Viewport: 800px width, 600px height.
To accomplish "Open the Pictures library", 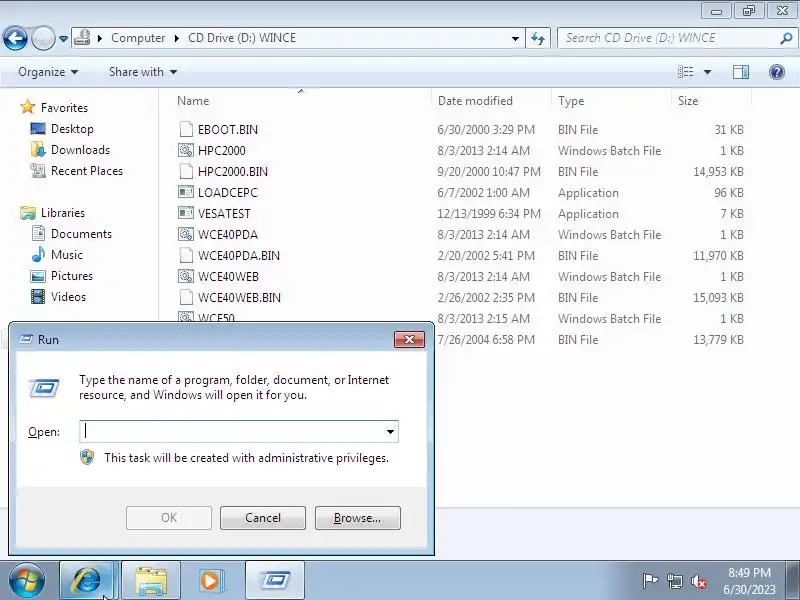I will [x=71, y=276].
